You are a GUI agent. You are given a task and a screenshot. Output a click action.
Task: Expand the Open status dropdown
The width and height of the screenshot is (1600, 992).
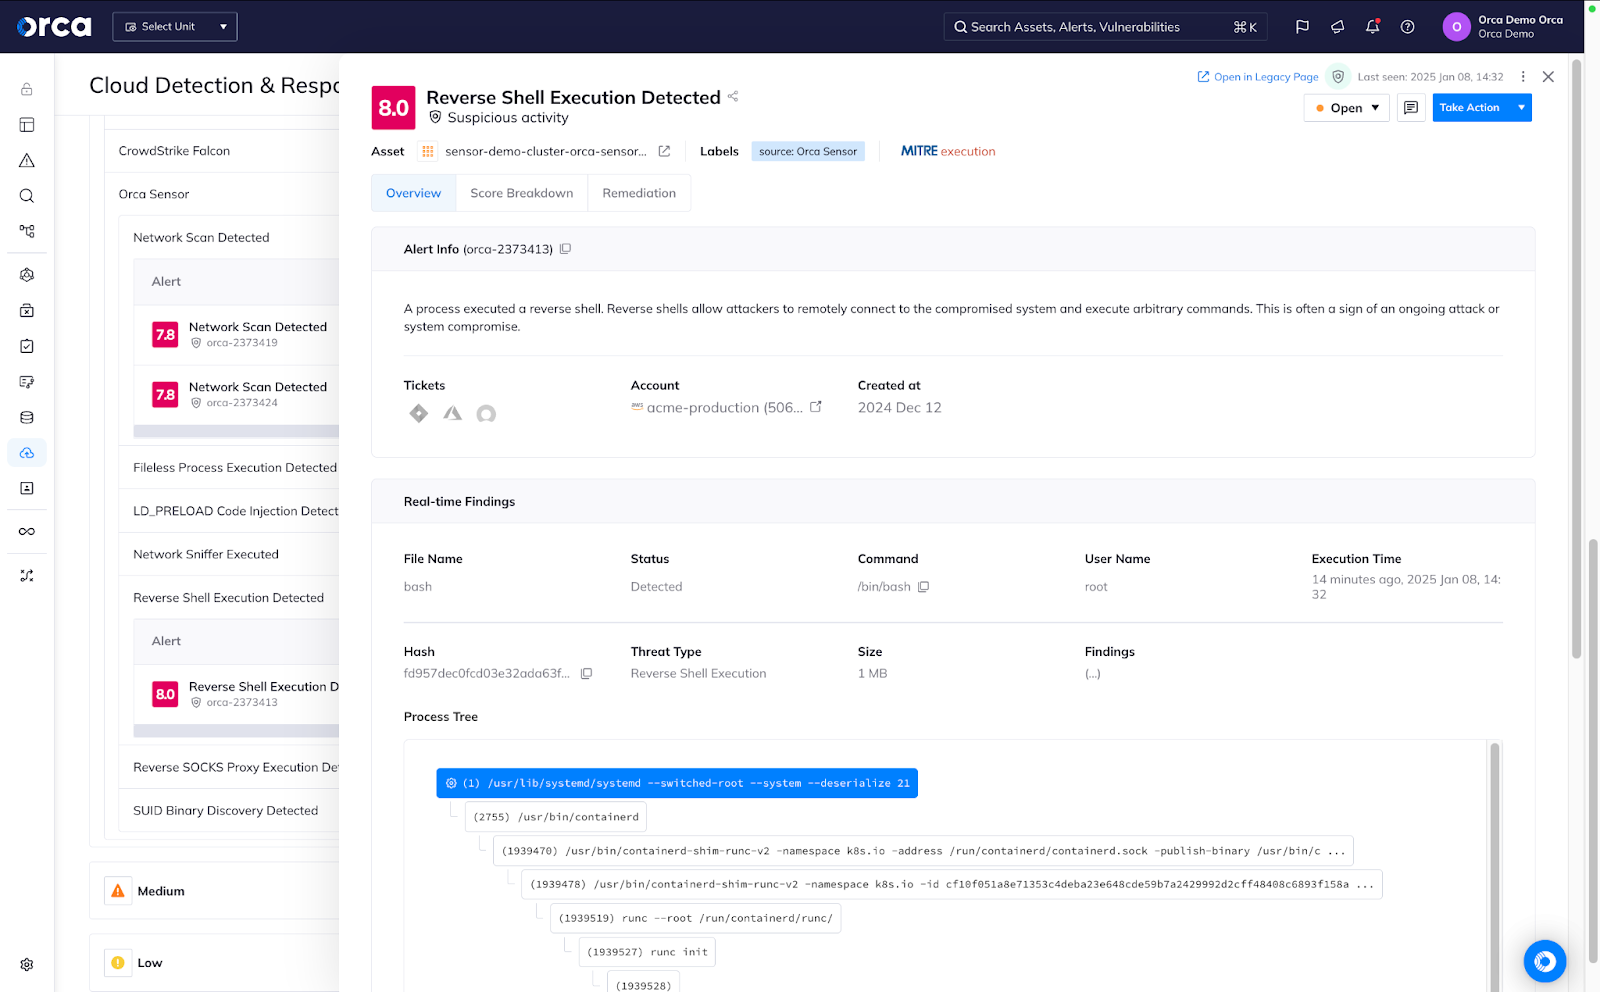[1346, 108]
